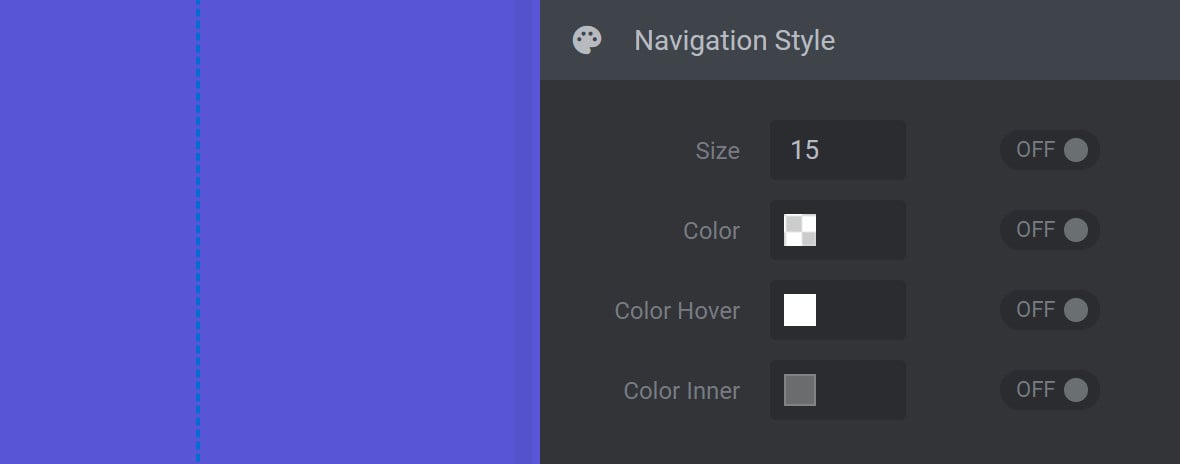Select the dashed vertical guide line

[198, 232]
